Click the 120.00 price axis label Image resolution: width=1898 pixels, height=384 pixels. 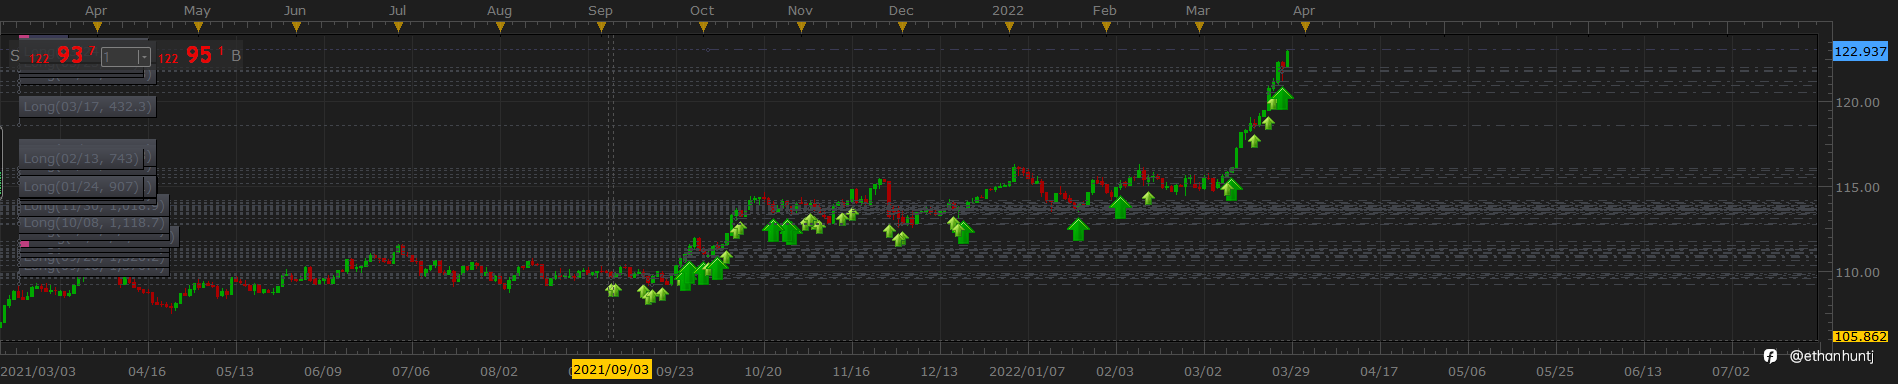[1857, 102]
